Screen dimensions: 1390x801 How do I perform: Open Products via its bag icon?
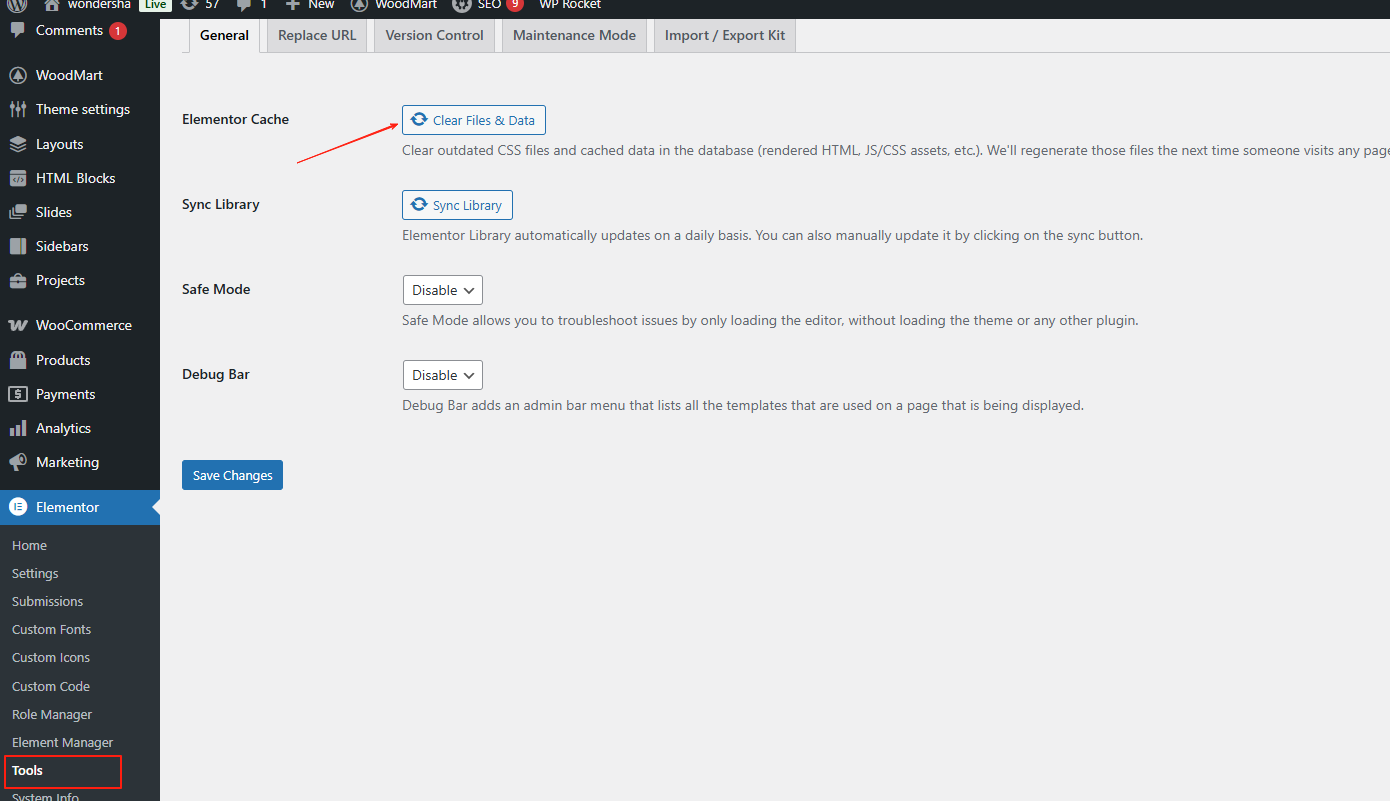[18, 360]
